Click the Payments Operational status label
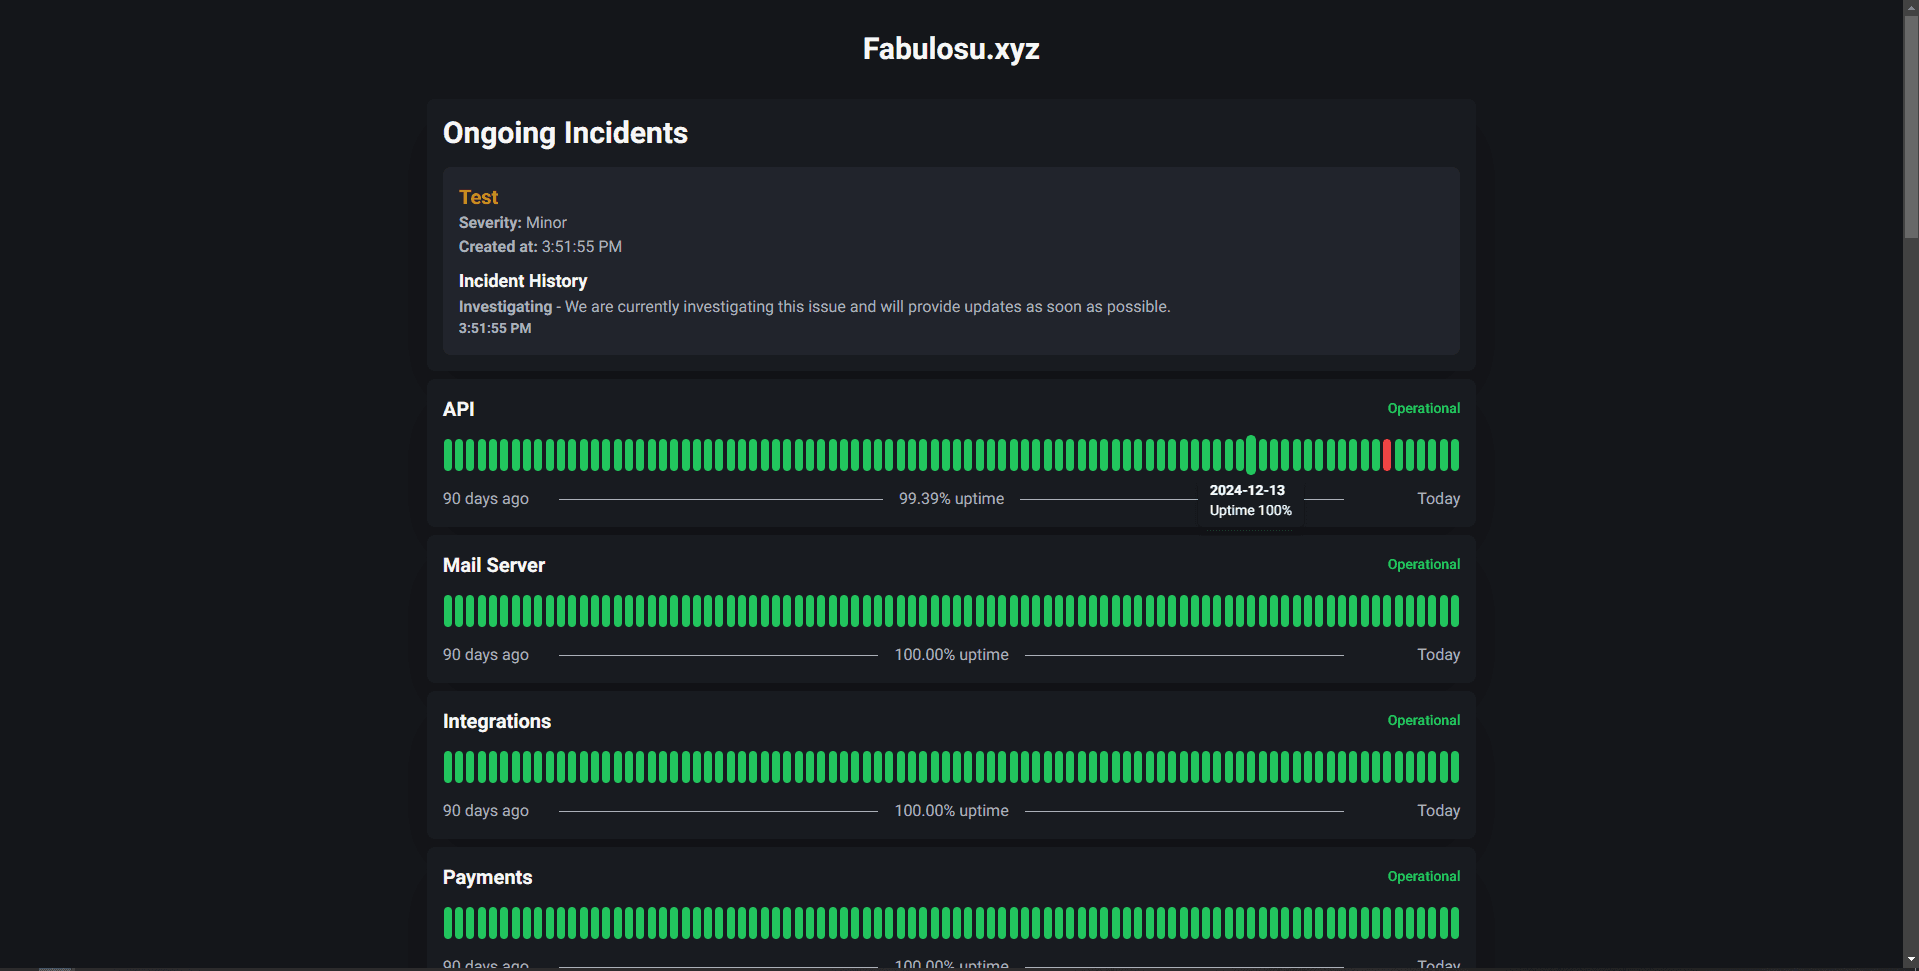The width and height of the screenshot is (1919, 971). [1423, 876]
